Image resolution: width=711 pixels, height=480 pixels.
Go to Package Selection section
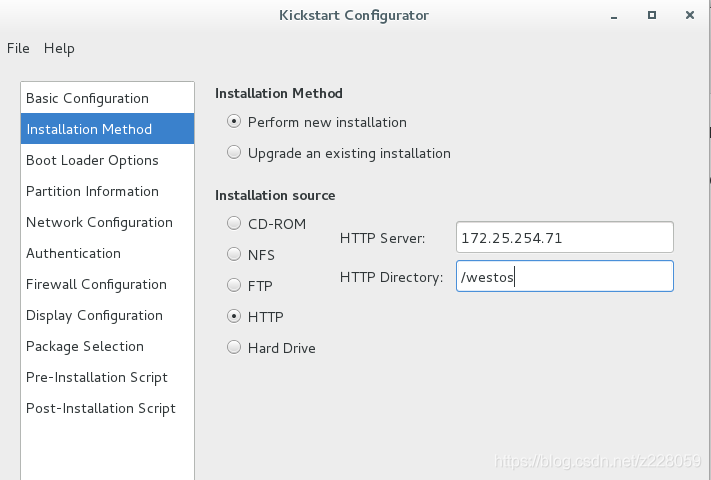[85, 346]
